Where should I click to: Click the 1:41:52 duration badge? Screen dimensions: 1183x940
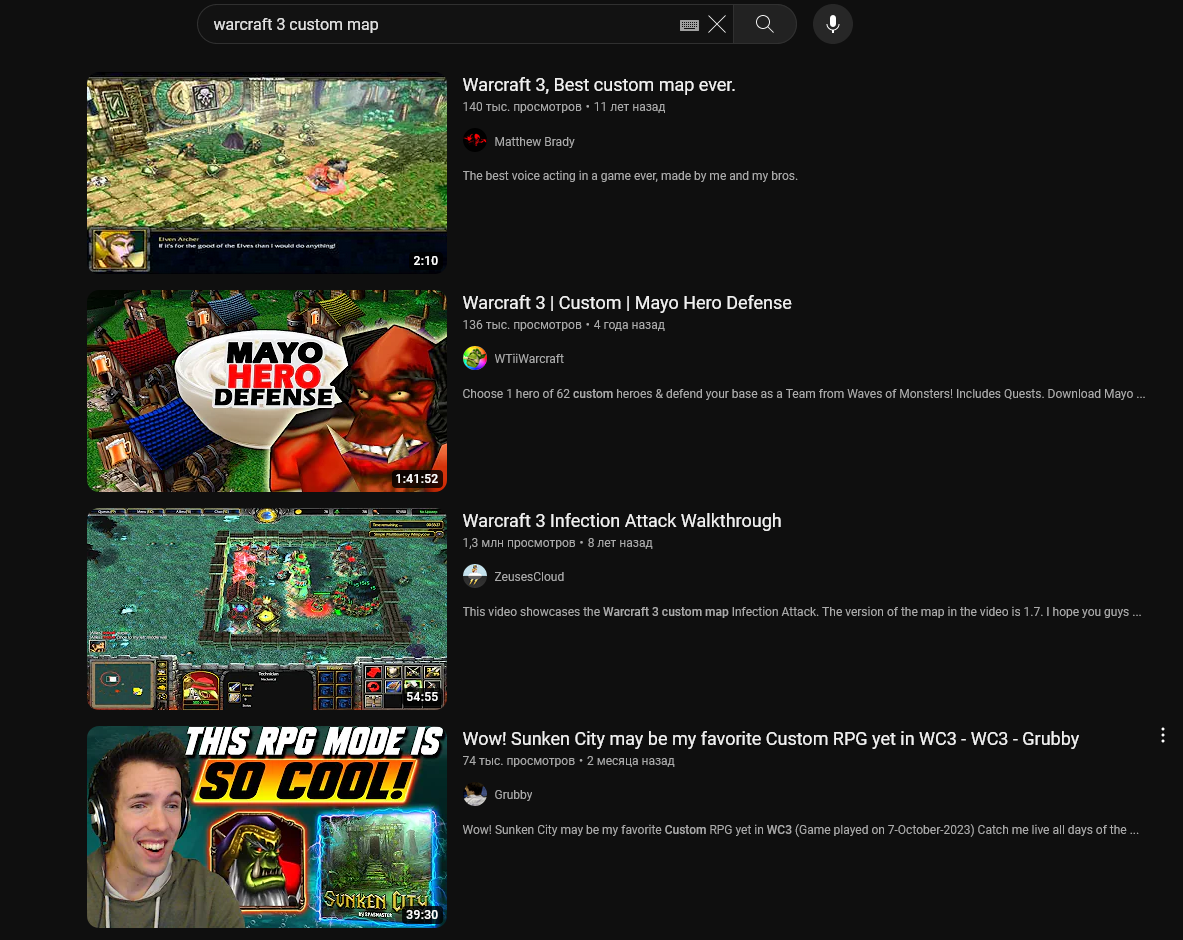click(x=416, y=478)
